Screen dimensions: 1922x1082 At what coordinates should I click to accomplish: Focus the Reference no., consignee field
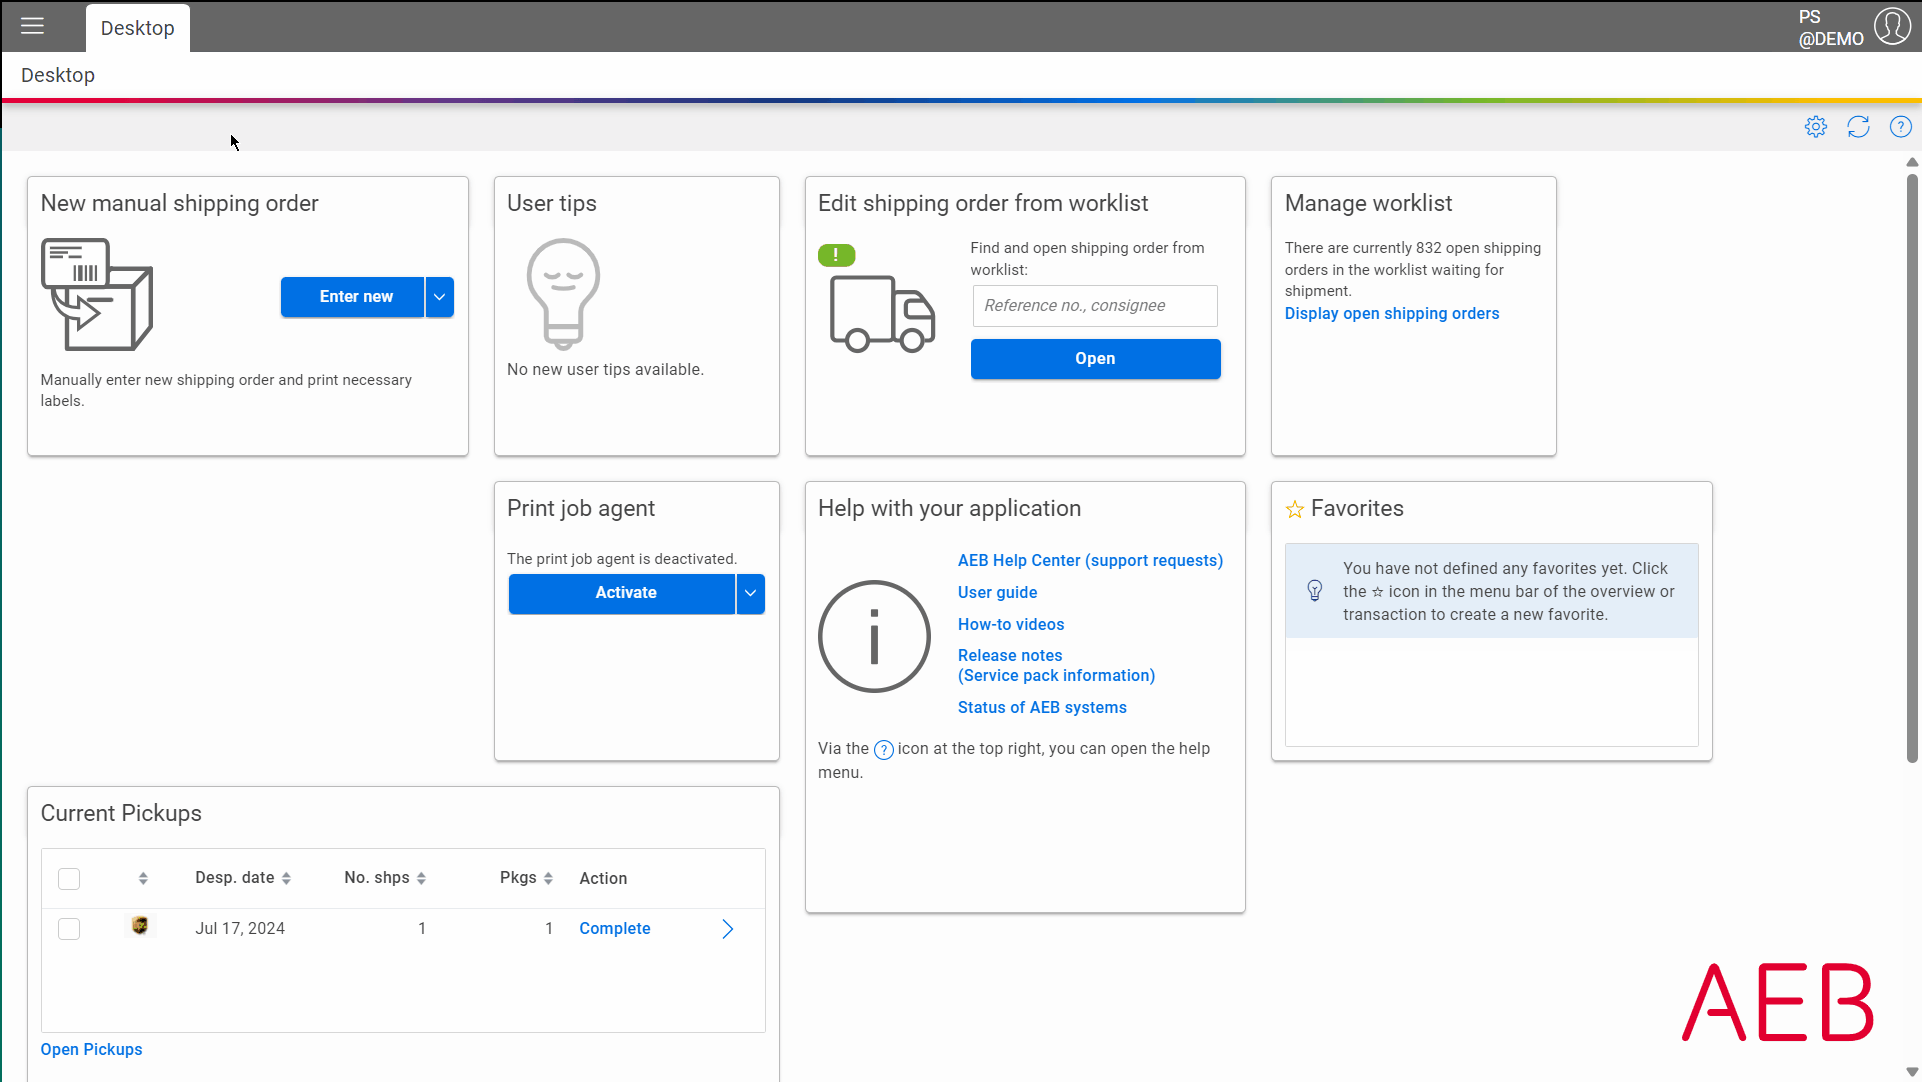[x=1095, y=306]
